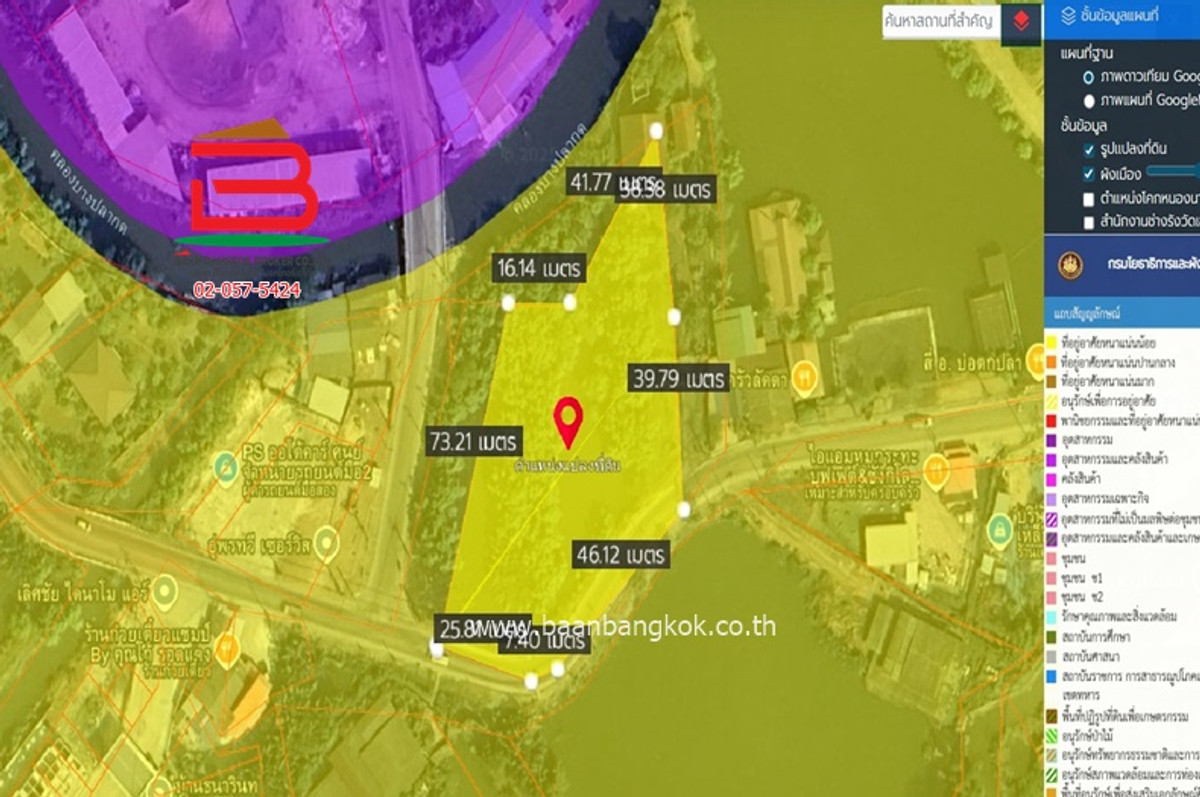Select the Google map image base map

1088,101
